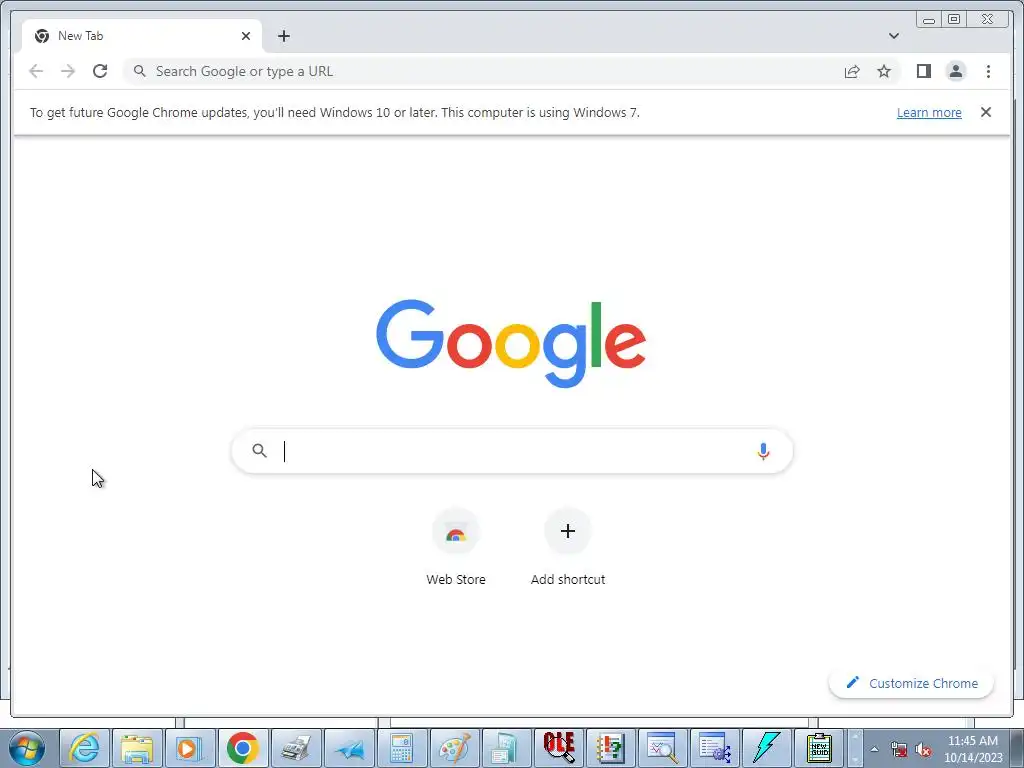Click the Chrome taskbar icon

tap(243, 748)
